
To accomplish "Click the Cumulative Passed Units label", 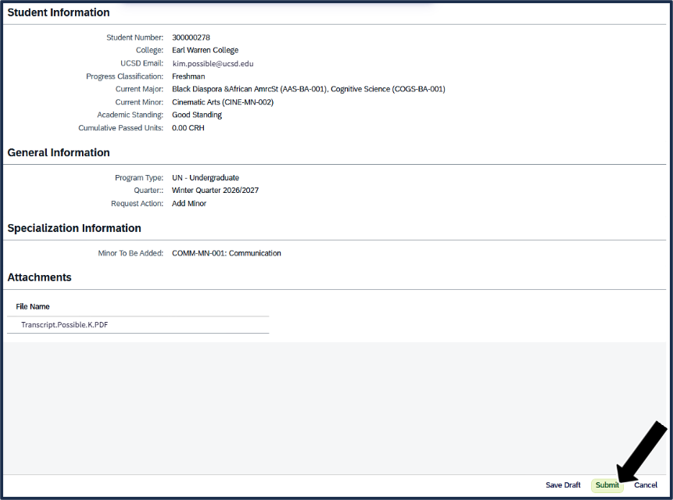I will (x=121, y=128).
